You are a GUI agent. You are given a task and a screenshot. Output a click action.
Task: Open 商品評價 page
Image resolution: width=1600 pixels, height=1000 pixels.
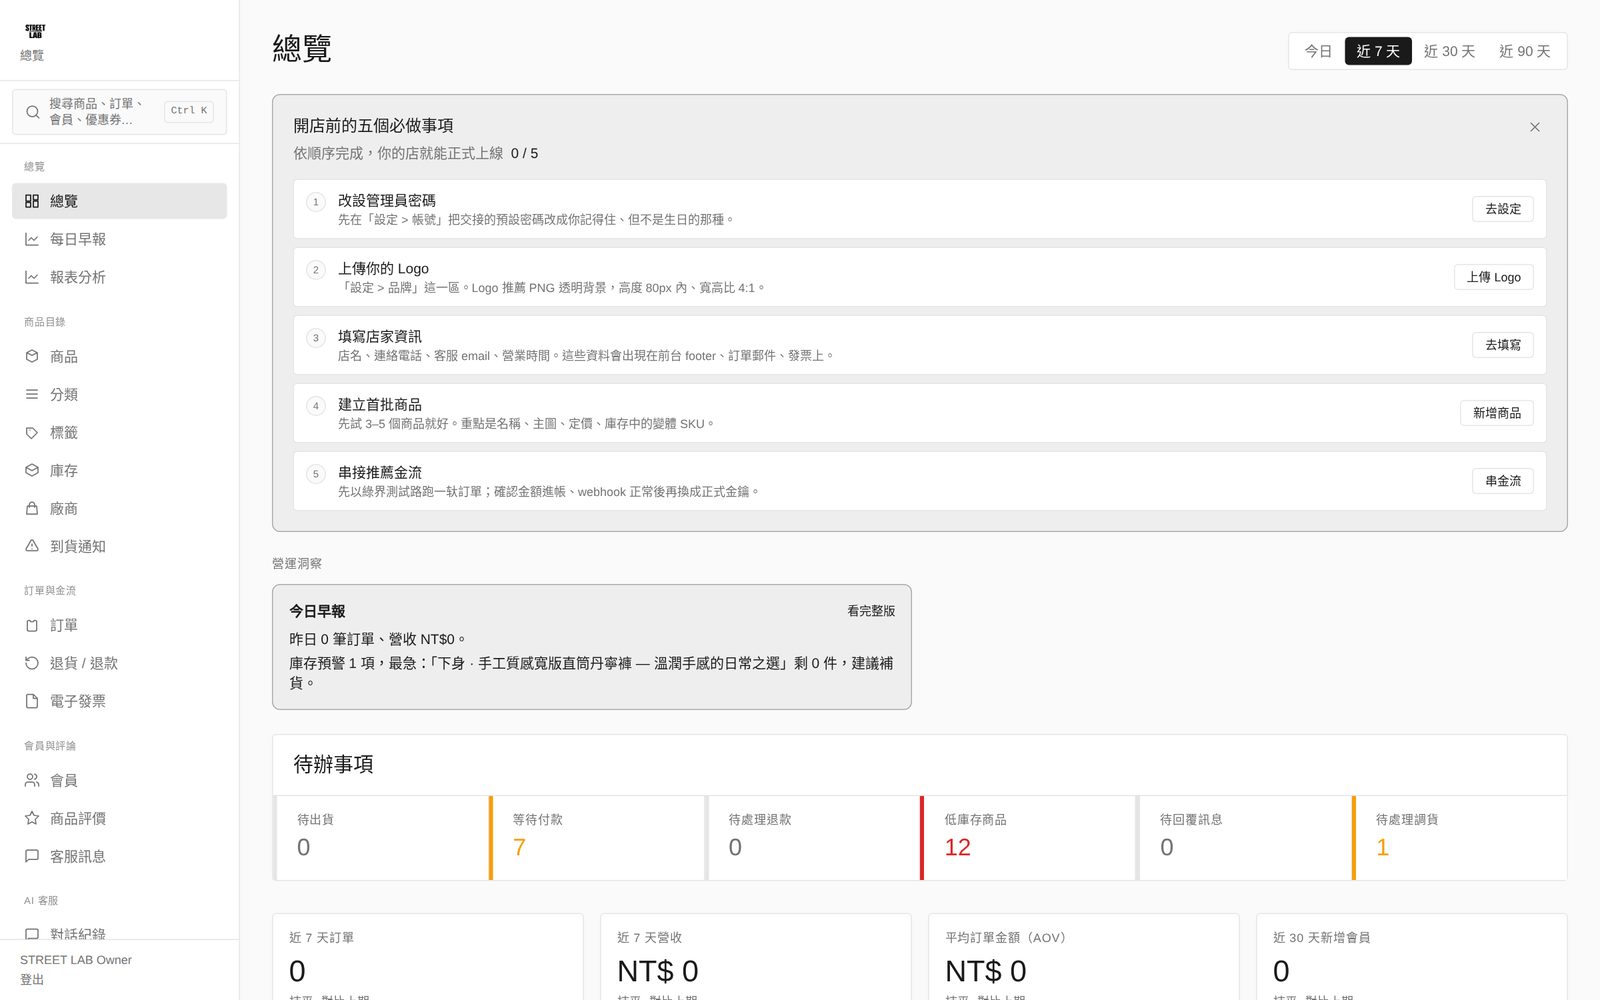point(119,818)
